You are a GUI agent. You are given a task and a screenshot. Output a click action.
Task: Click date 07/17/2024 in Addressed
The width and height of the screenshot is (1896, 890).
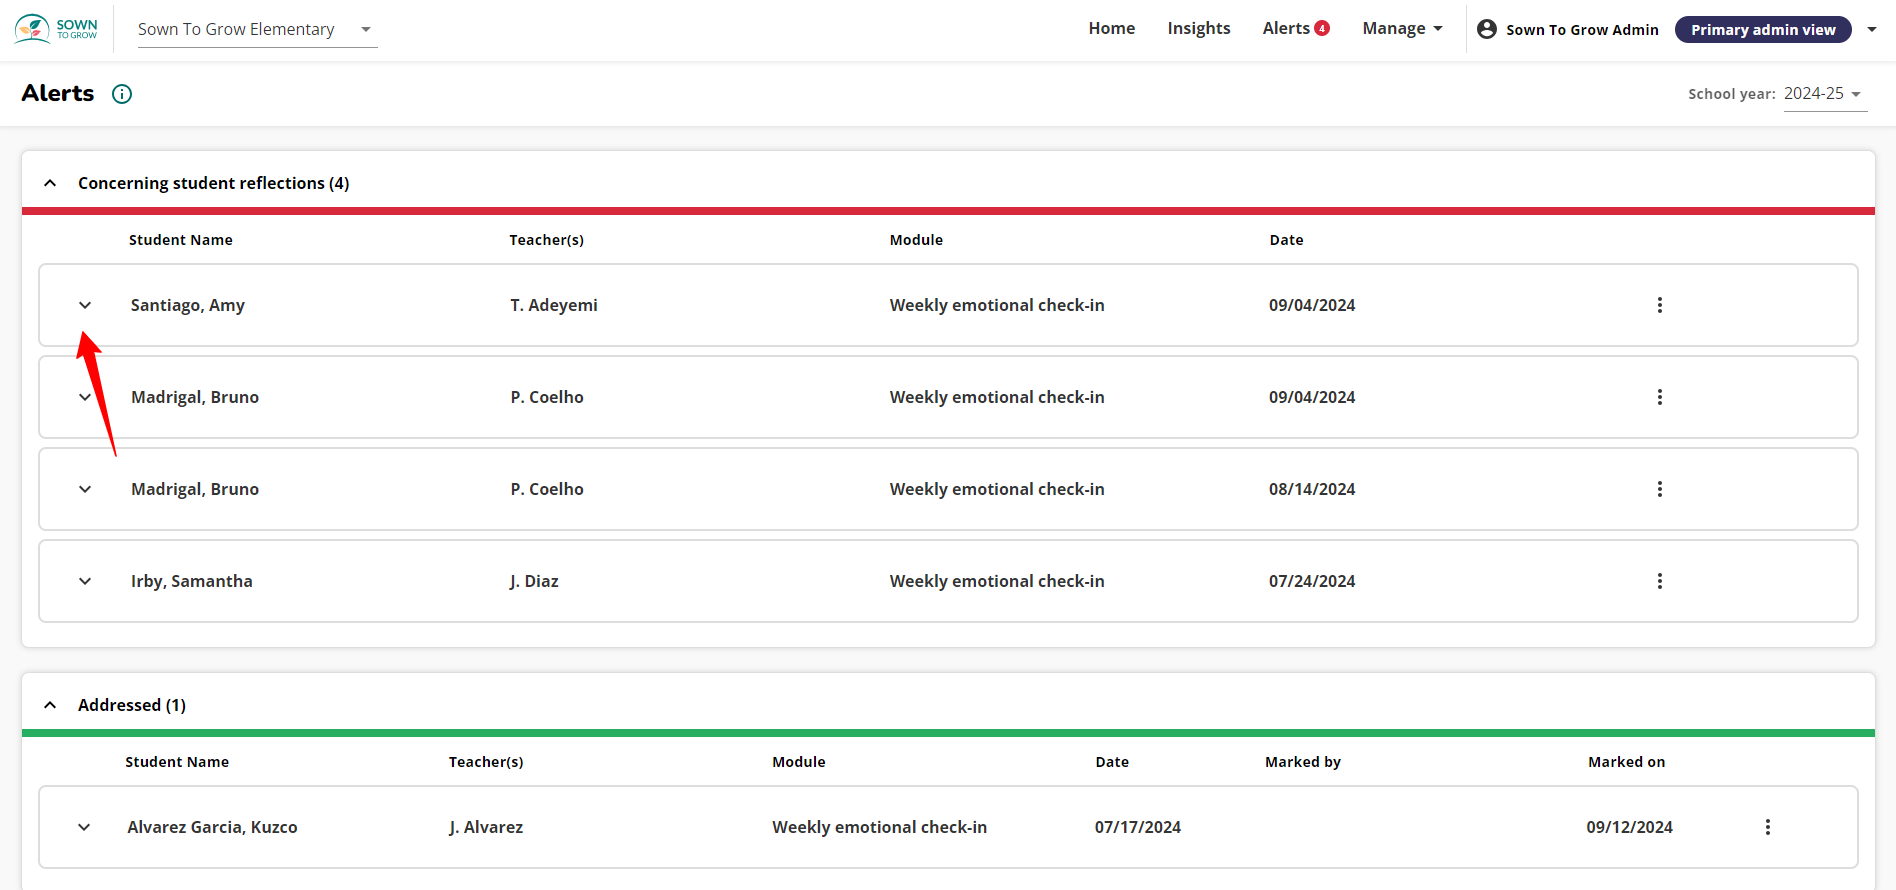(x=1138, y=827)
